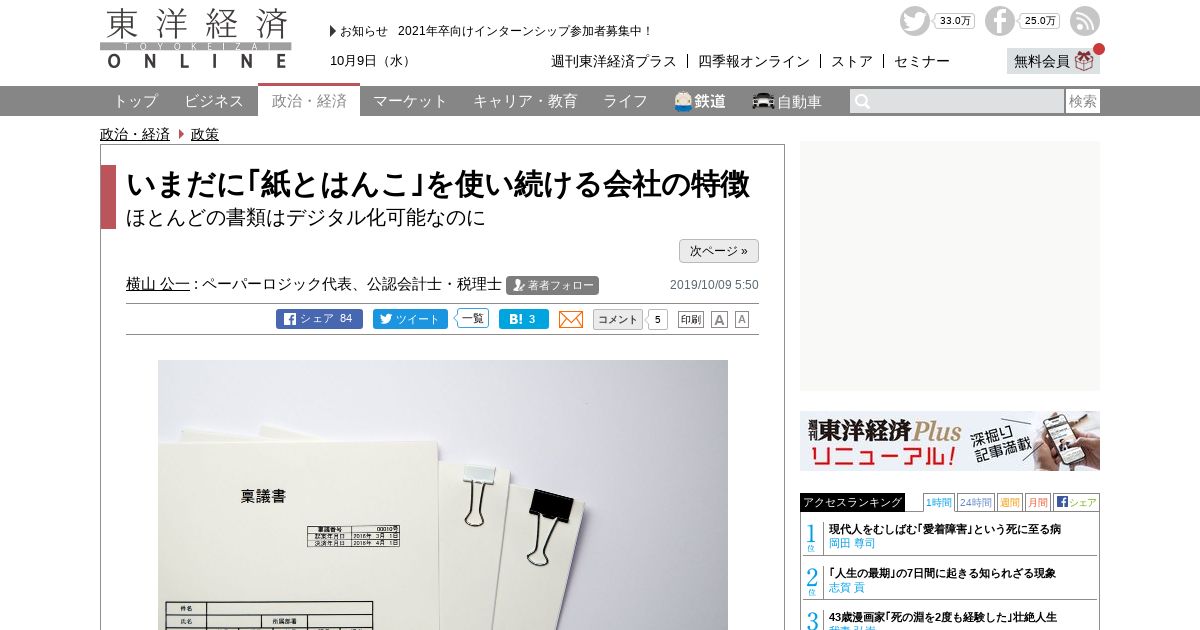Image resolution: width=1200 pixels, height=630 pixels.
Task: Select the small font size A icon
Action: 742,319
